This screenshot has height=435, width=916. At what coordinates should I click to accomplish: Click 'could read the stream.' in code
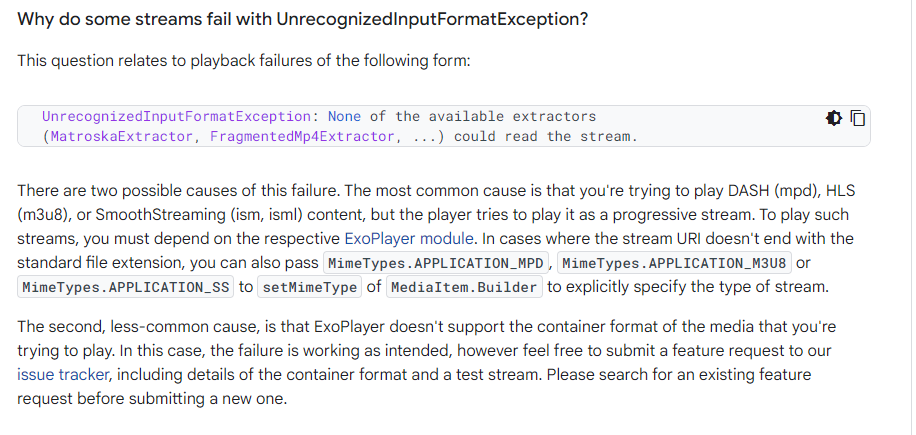tap(545, 137)
